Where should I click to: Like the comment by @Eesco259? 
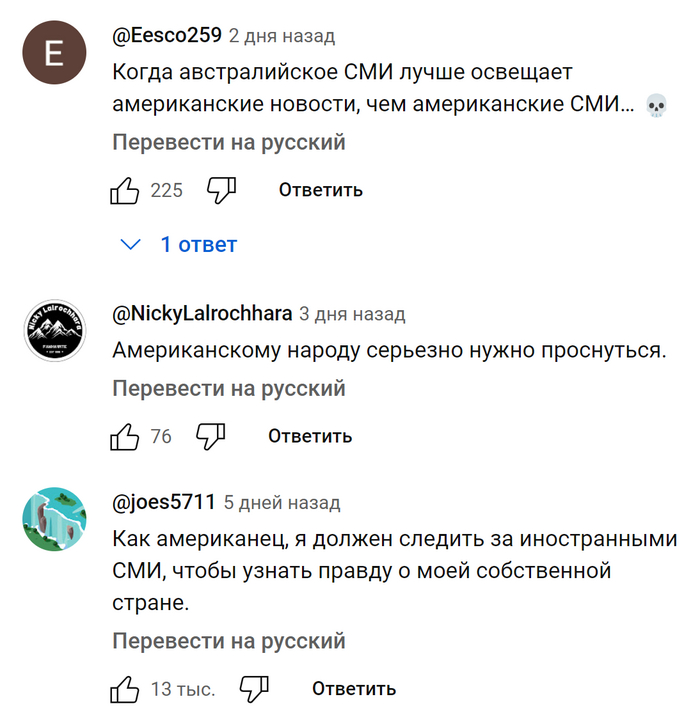click(x=124, y=190)
